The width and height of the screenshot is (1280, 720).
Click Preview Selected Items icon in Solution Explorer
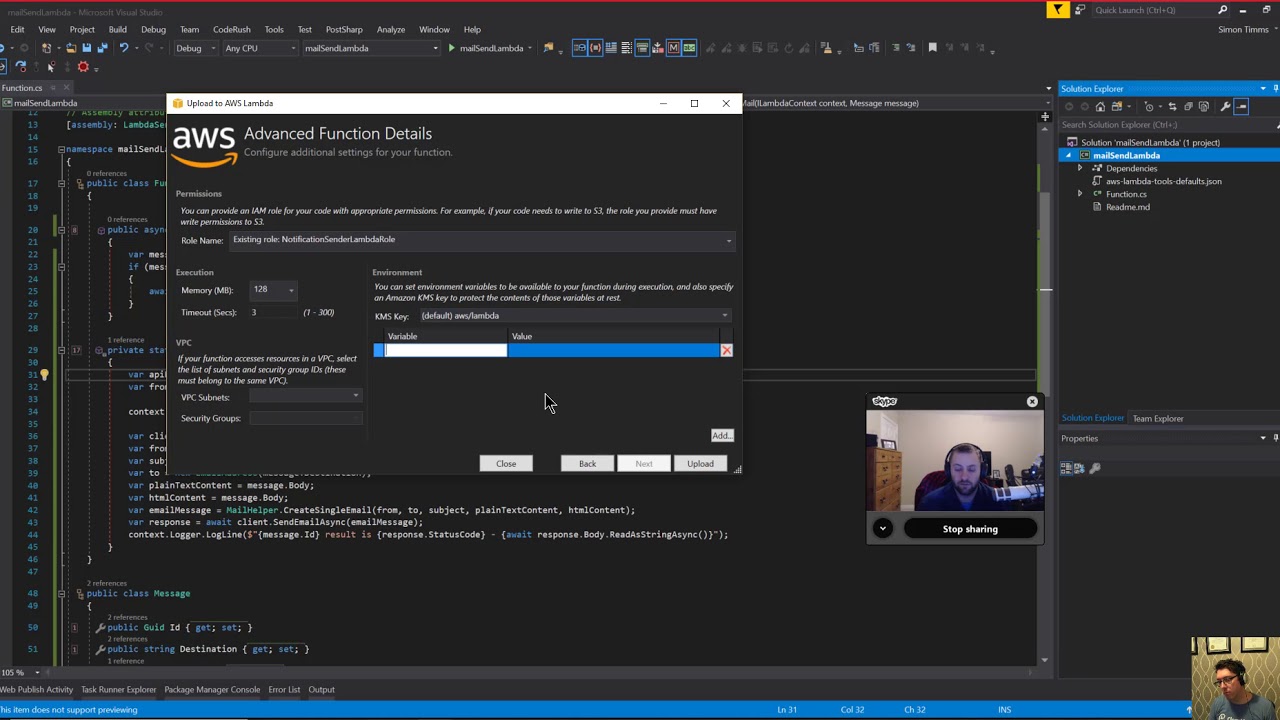(1242, 106)
